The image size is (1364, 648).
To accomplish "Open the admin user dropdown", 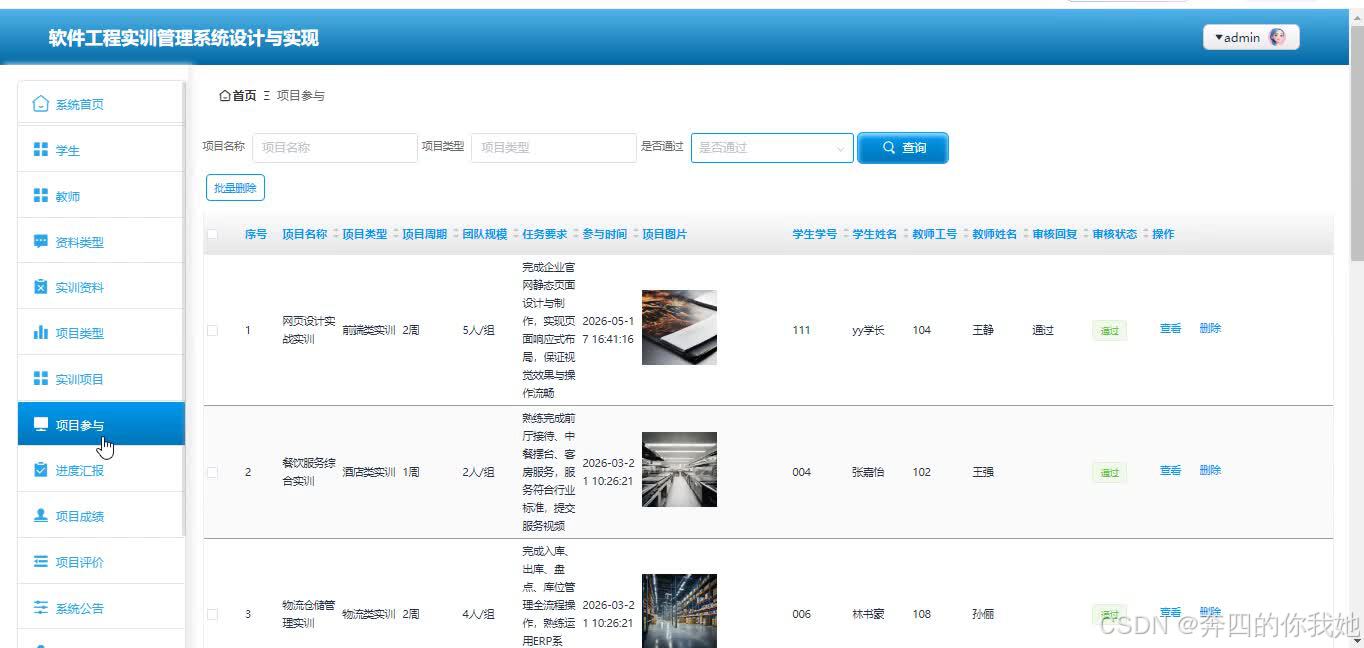I will point(1251,37).
